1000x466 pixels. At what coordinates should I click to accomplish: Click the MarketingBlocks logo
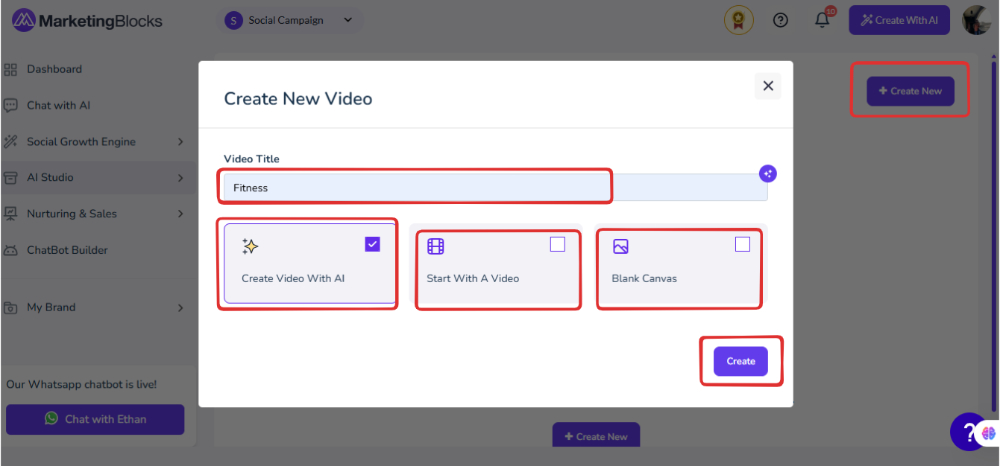click(x=87, y=21)
